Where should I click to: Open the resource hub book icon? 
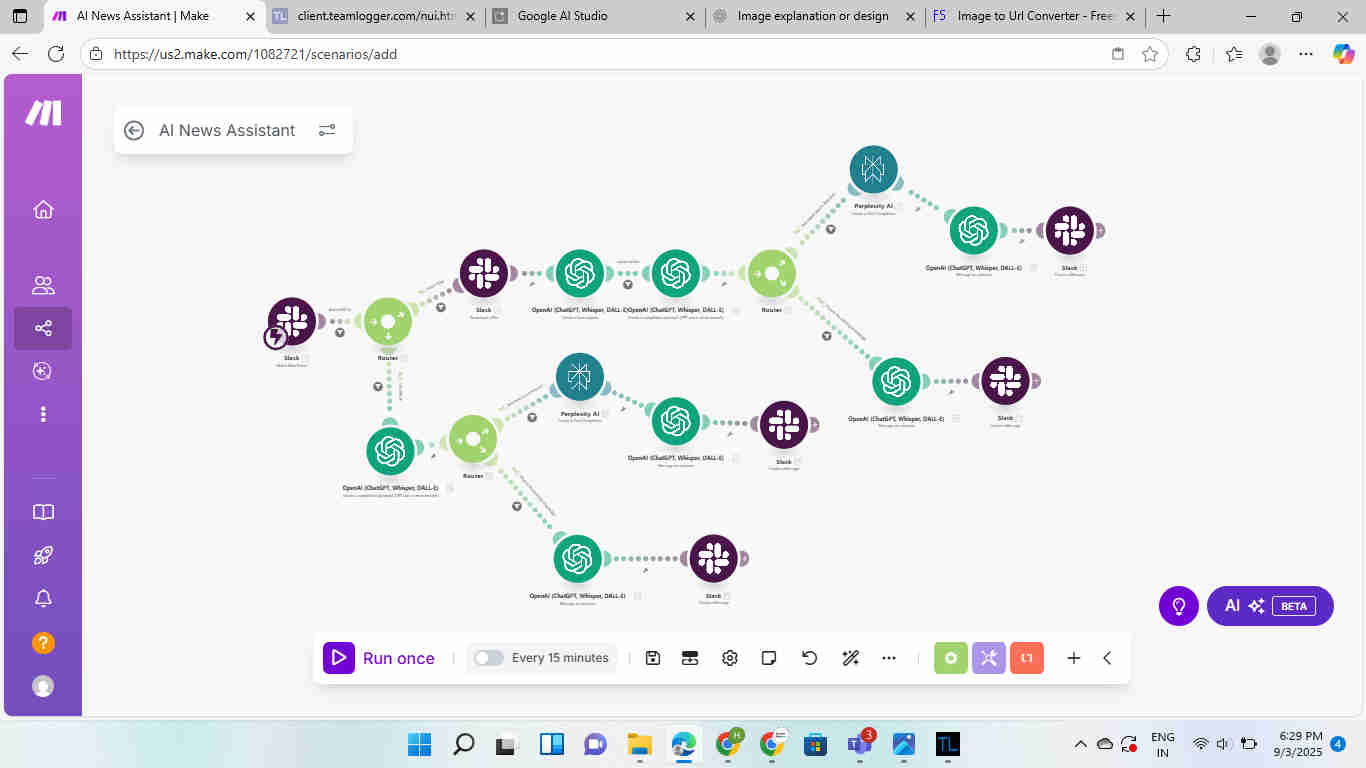coord(43,512)
